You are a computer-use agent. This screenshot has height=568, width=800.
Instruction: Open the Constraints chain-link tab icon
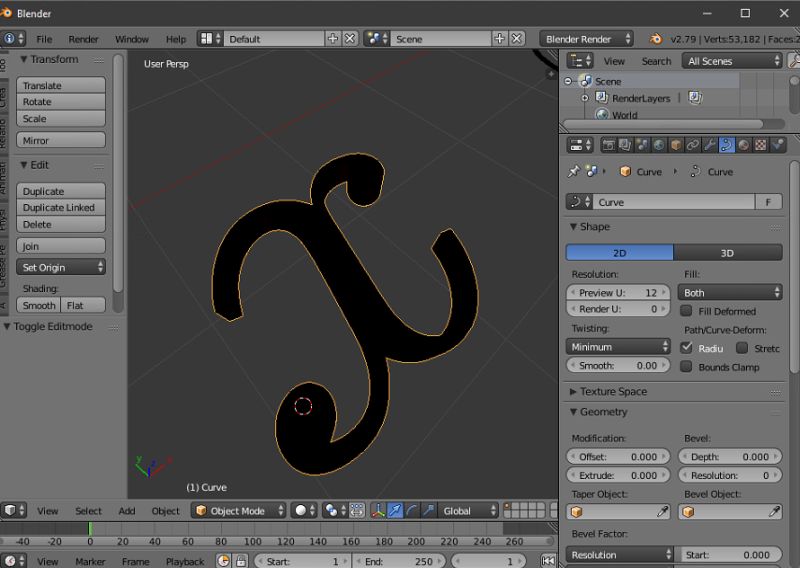point(692,145)
